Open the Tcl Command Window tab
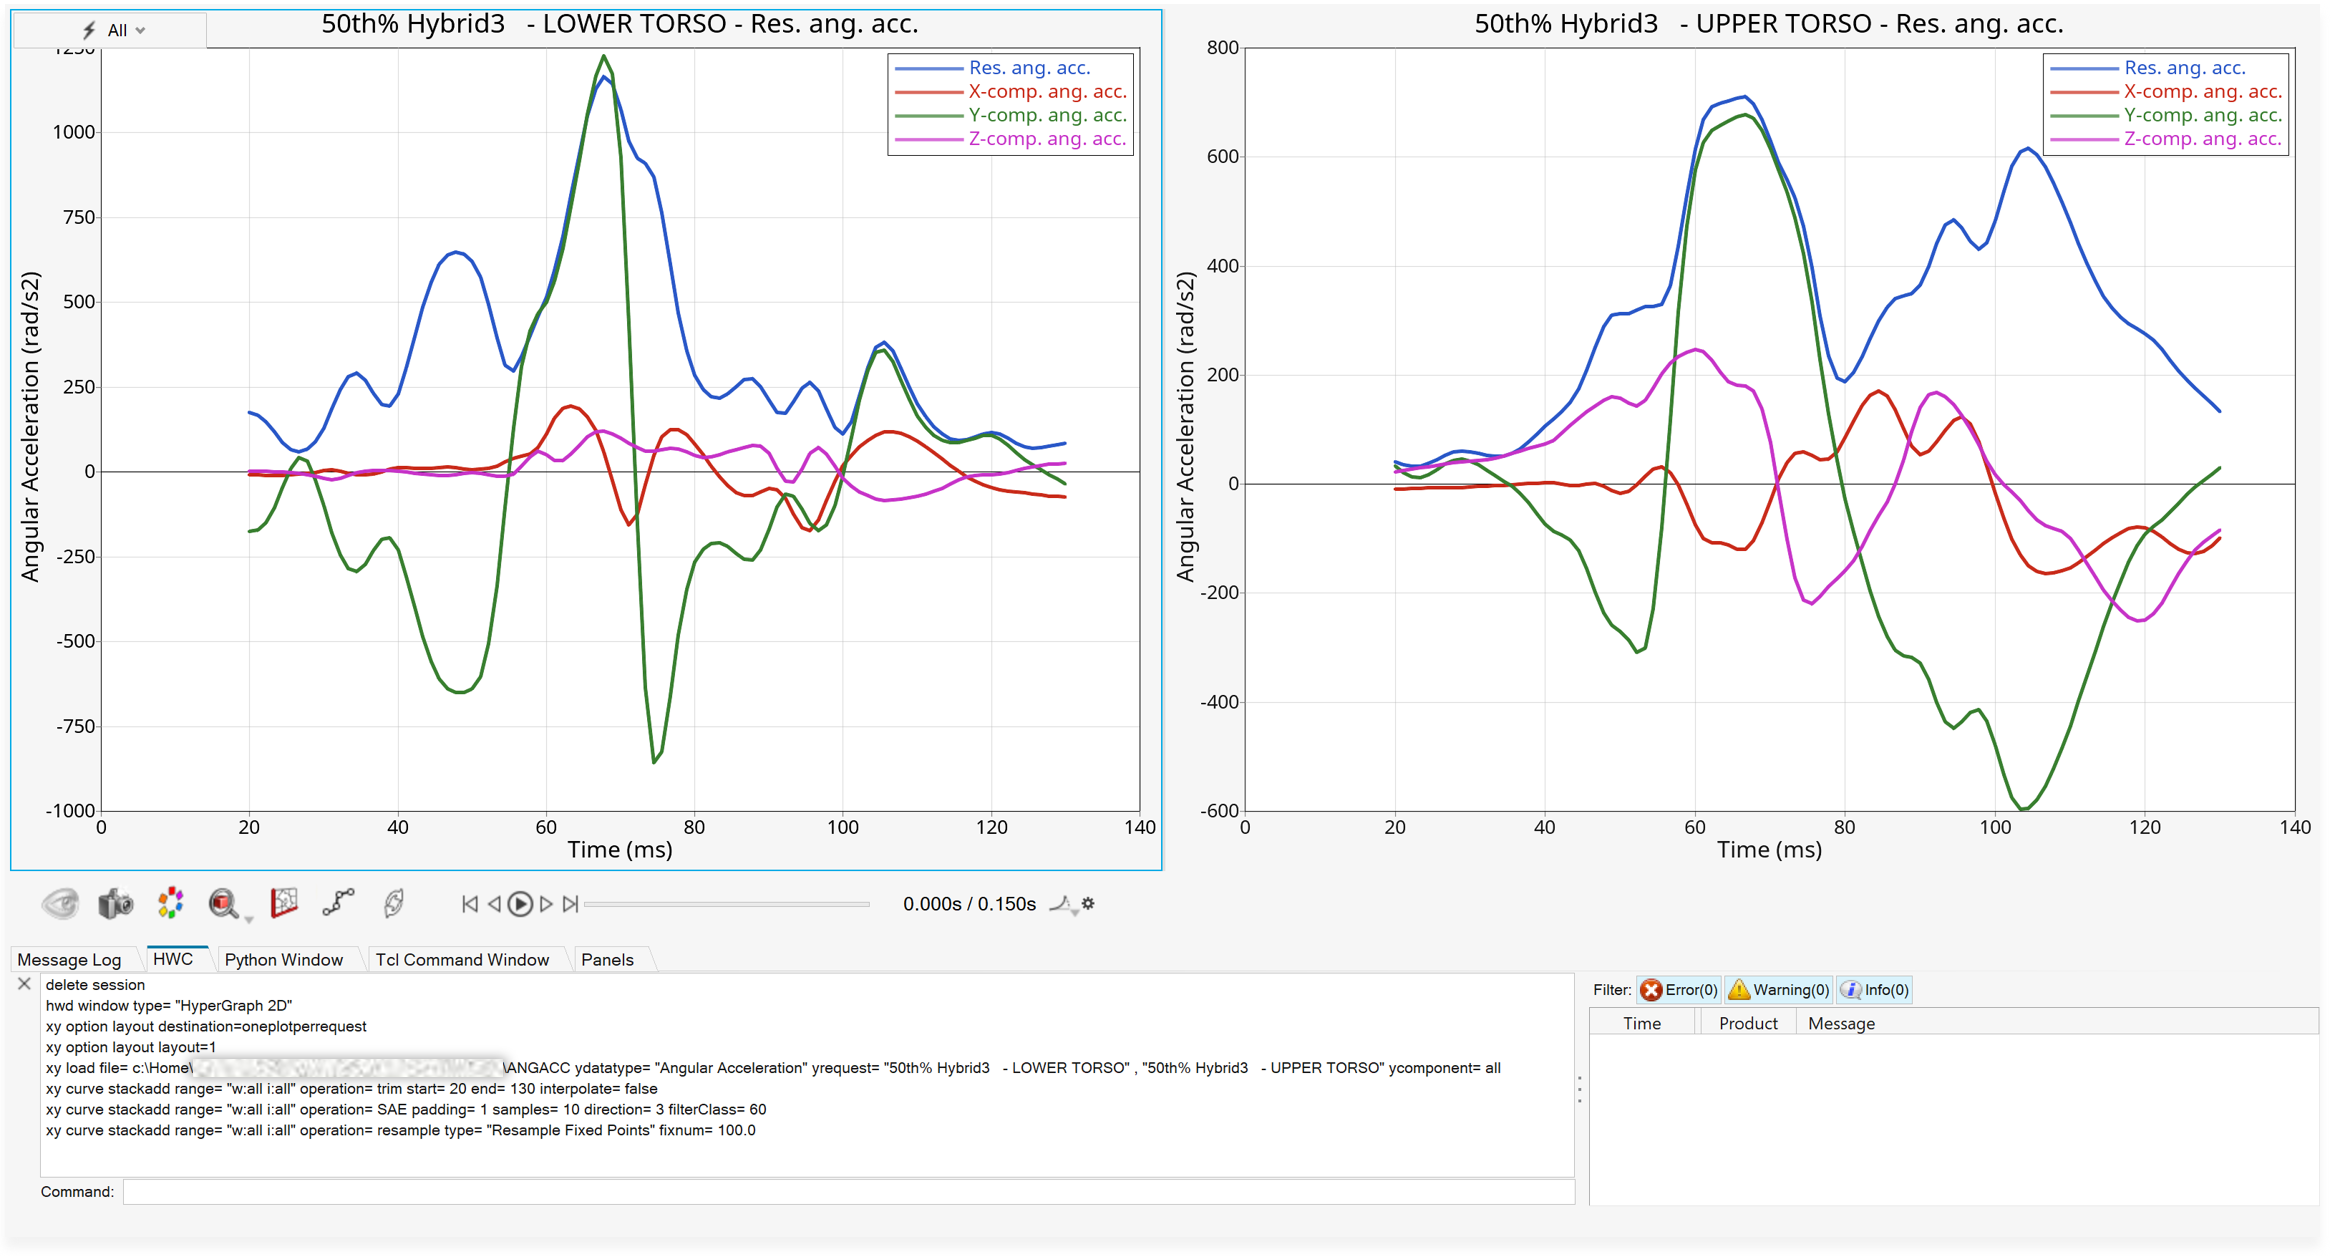 (462, 960)
